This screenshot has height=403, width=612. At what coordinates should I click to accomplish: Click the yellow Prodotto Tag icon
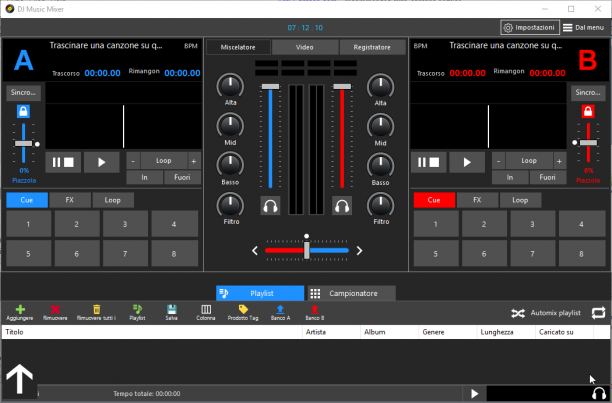click(243, 309)
